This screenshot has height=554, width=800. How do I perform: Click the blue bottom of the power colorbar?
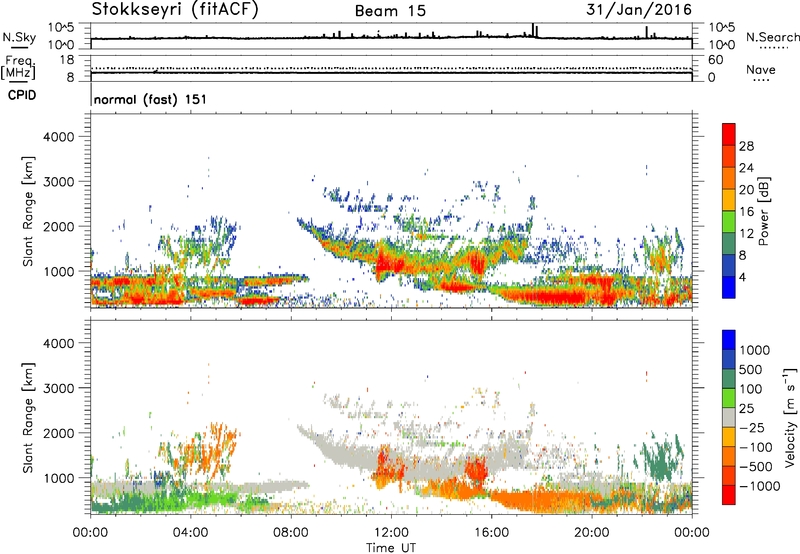click(729, 287)
